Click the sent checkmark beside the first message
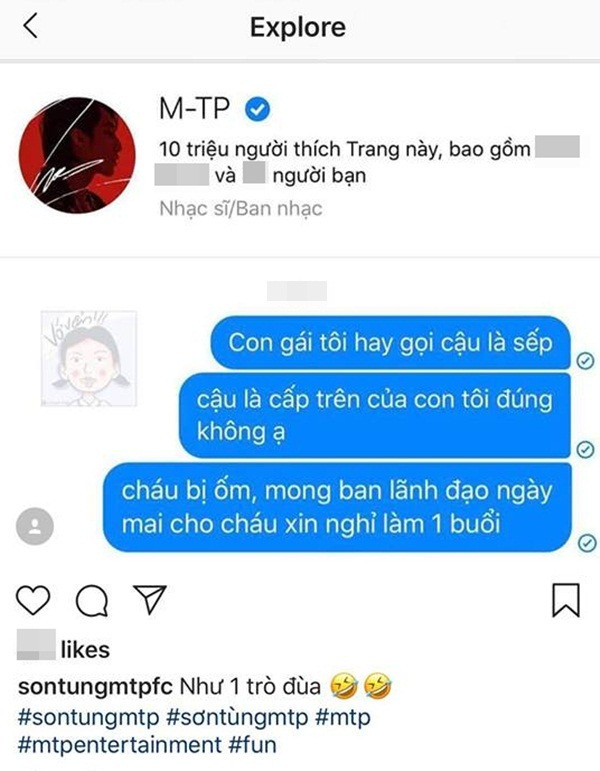The image size is (600, 771). pyautogui.click(x=585, y=361)
